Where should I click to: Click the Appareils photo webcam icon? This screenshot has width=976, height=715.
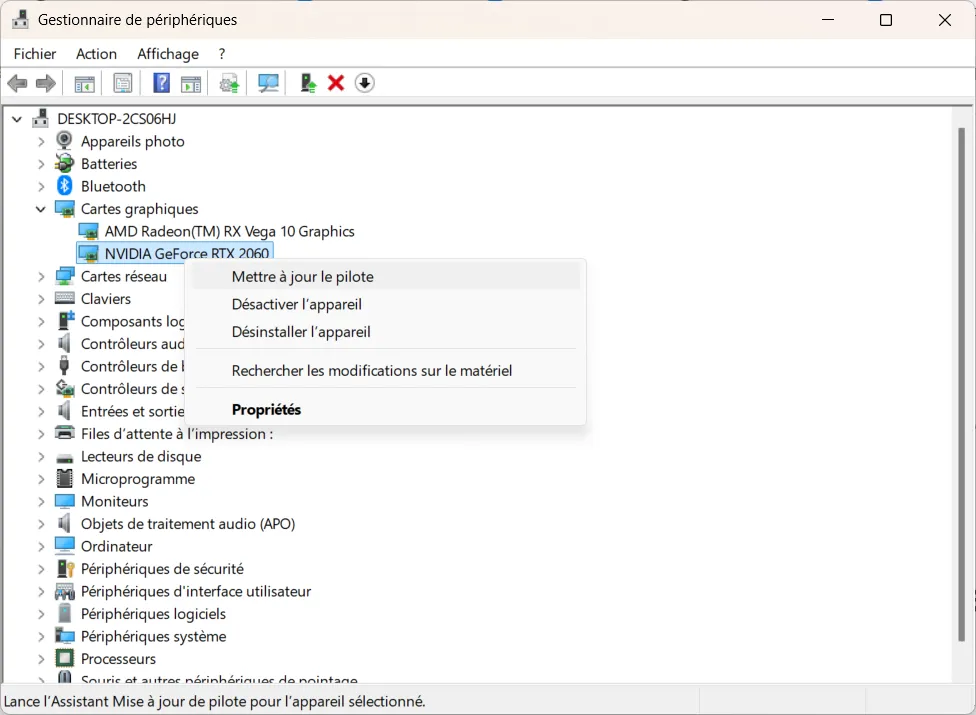(x=64, y=141)
